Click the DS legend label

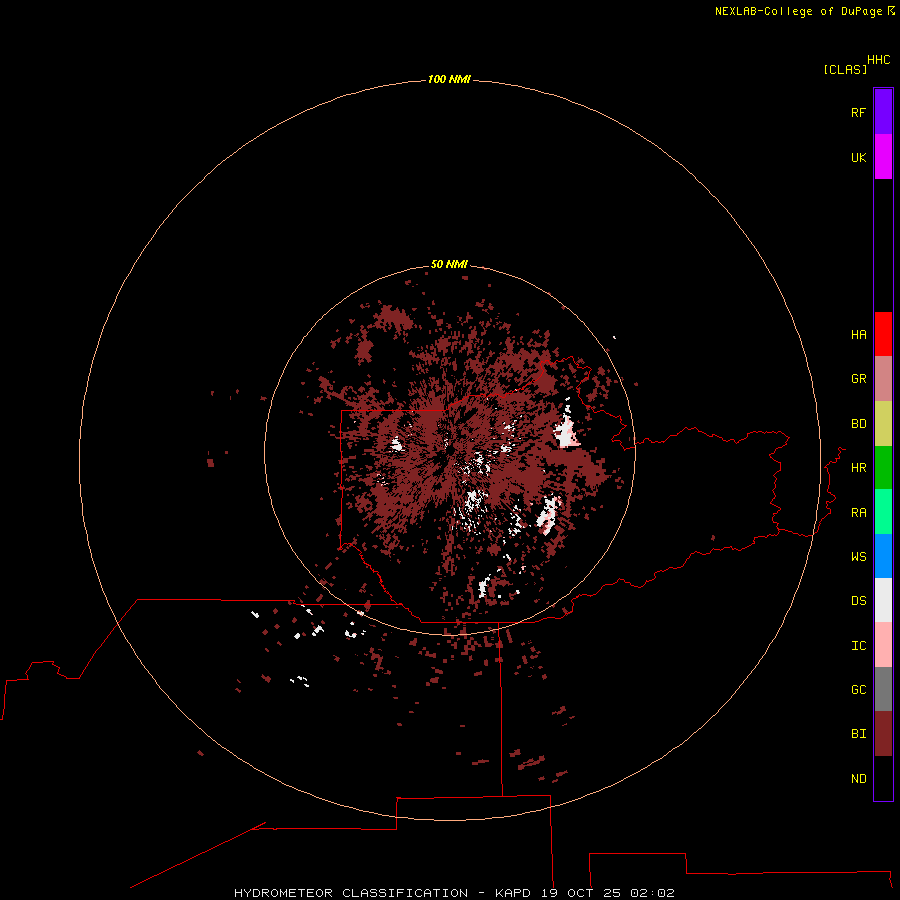click(x=858, y=601)
